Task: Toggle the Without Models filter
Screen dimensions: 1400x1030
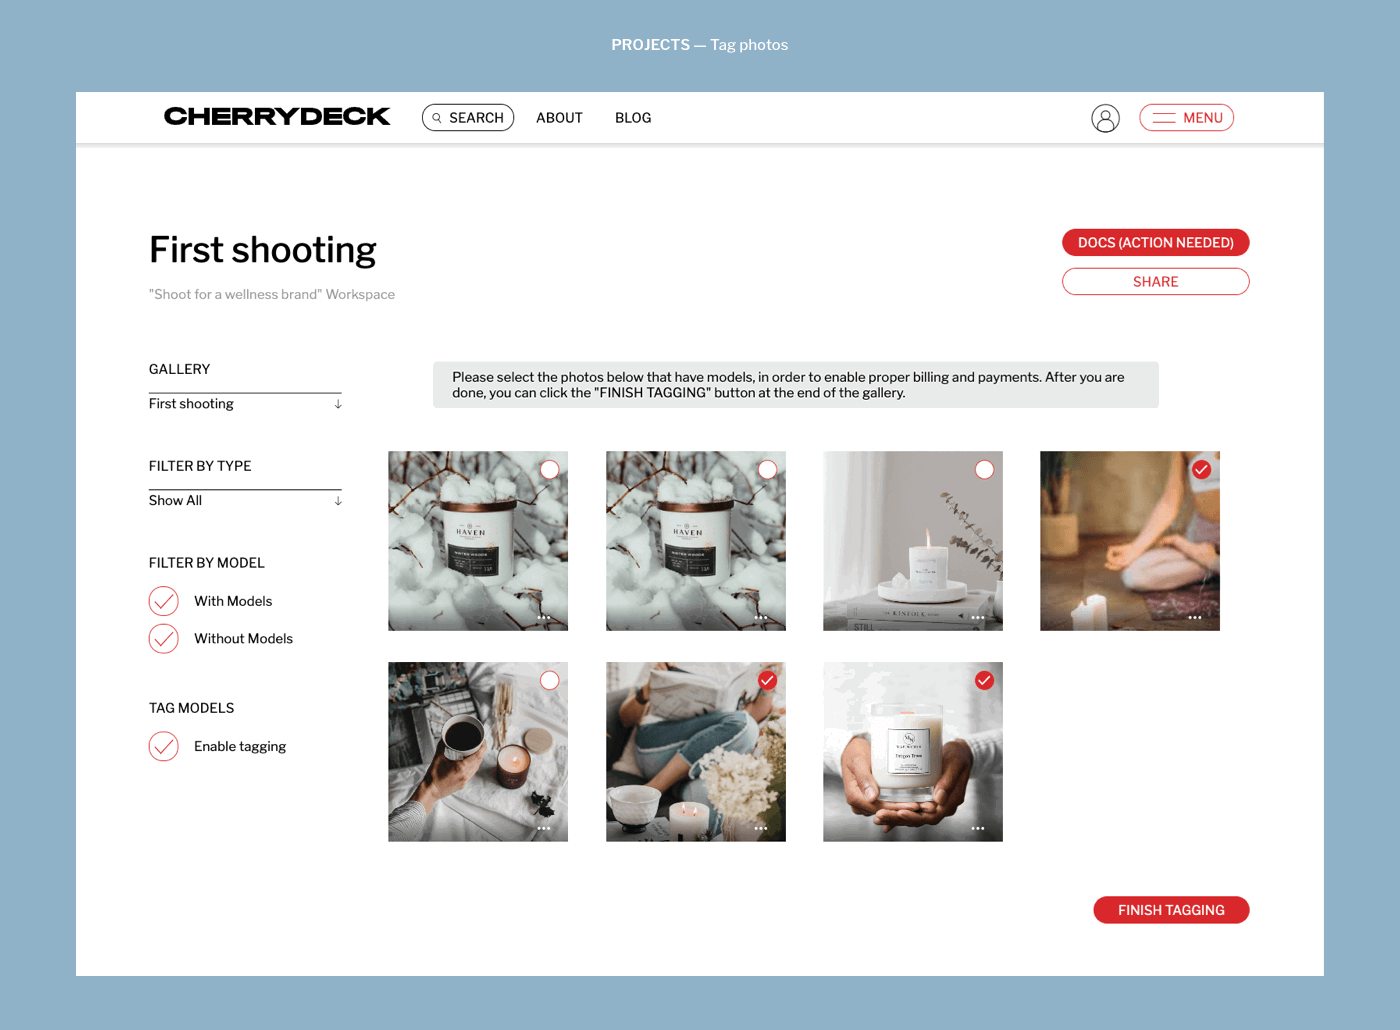Action: [x=164, y=638]
